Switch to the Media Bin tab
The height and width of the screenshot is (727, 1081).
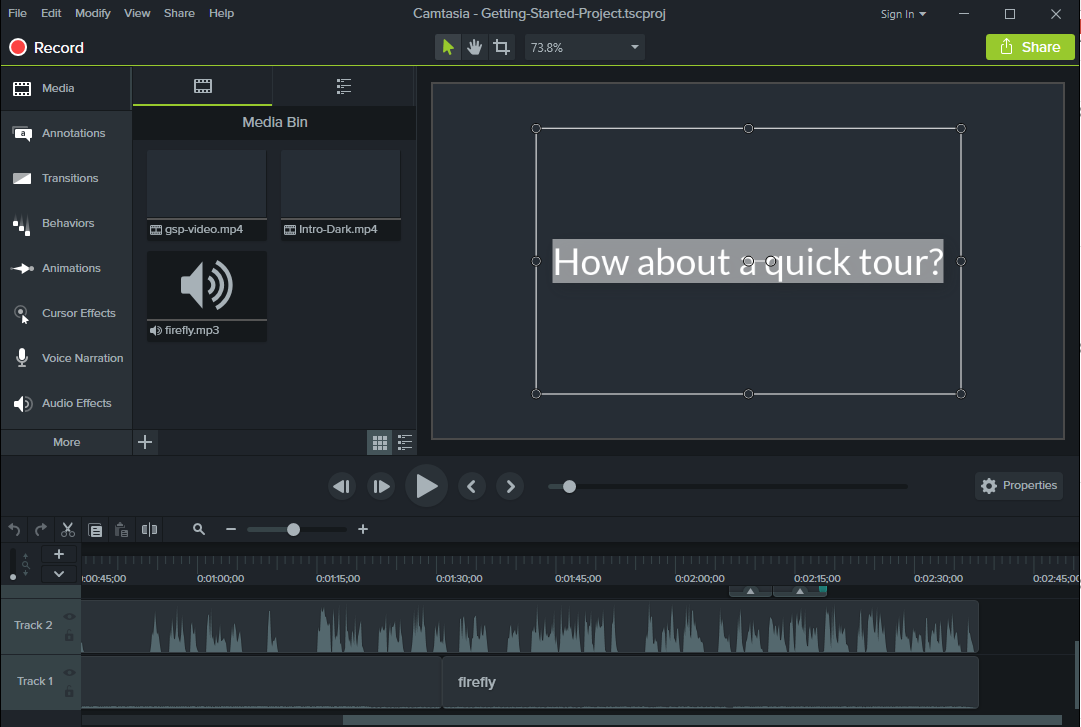click(202, 87)
